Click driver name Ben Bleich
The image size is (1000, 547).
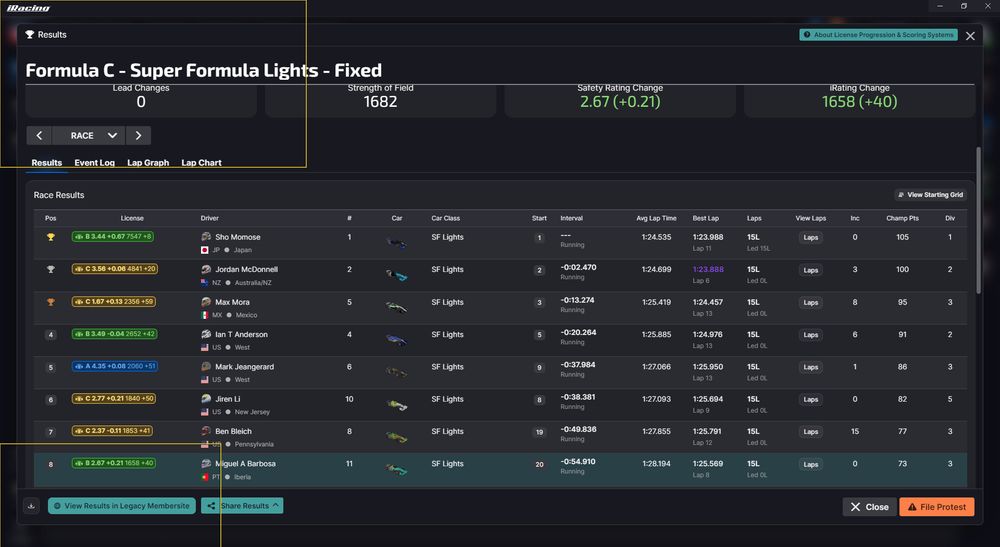tap(233, 431)
